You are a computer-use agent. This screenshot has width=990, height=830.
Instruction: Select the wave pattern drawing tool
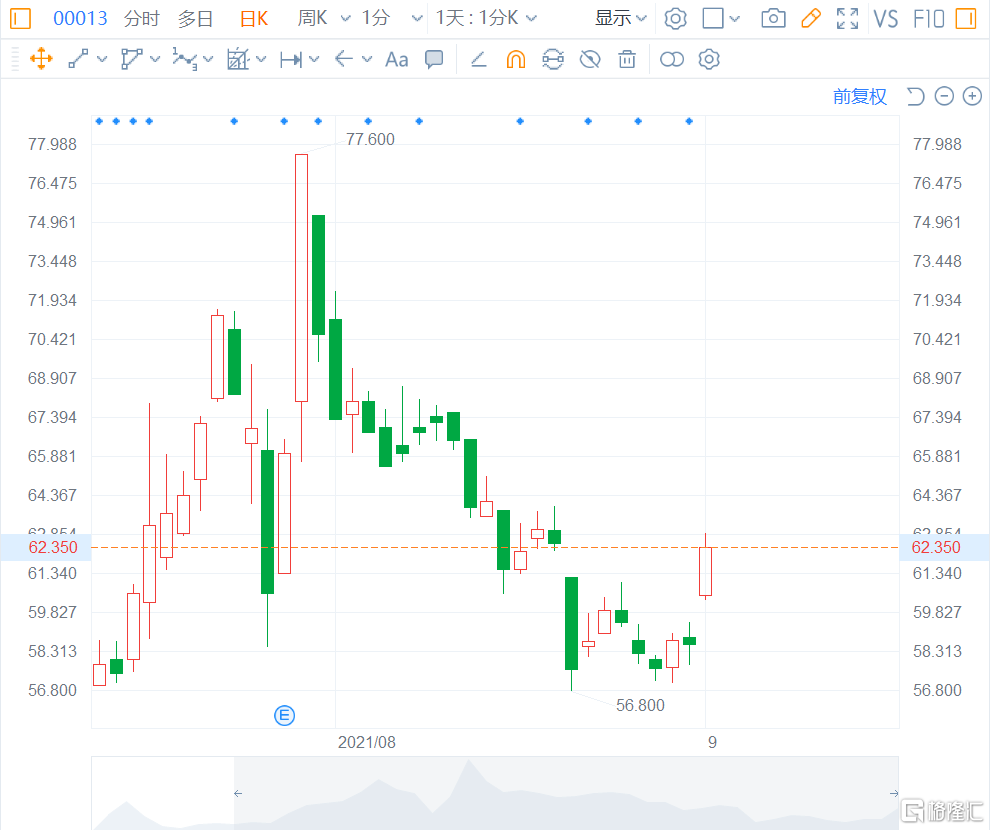pyautogui.click(x=184, y=59)
